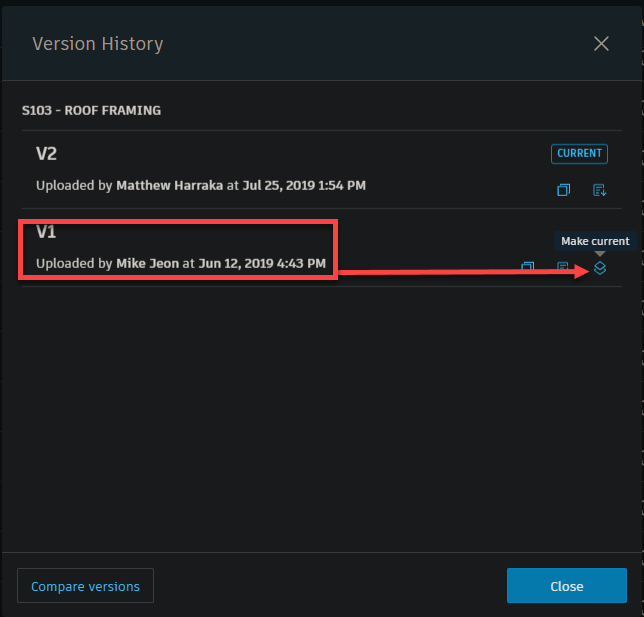The image size is (644, 617).
Task: Click the Jun 12, 2019 4:43 PM timestamp
Action: [262, 263]
